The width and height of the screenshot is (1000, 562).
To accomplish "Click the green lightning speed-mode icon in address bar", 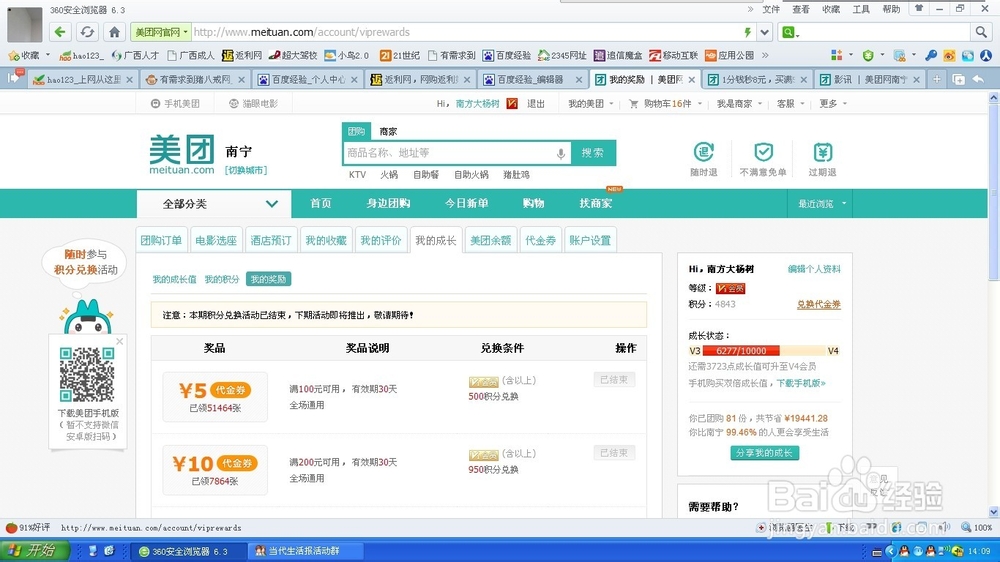I will point(747,32).
